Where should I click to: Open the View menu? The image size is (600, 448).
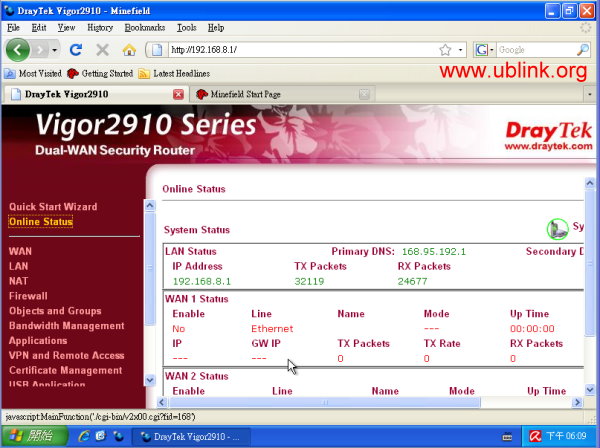tap(66, 28)
